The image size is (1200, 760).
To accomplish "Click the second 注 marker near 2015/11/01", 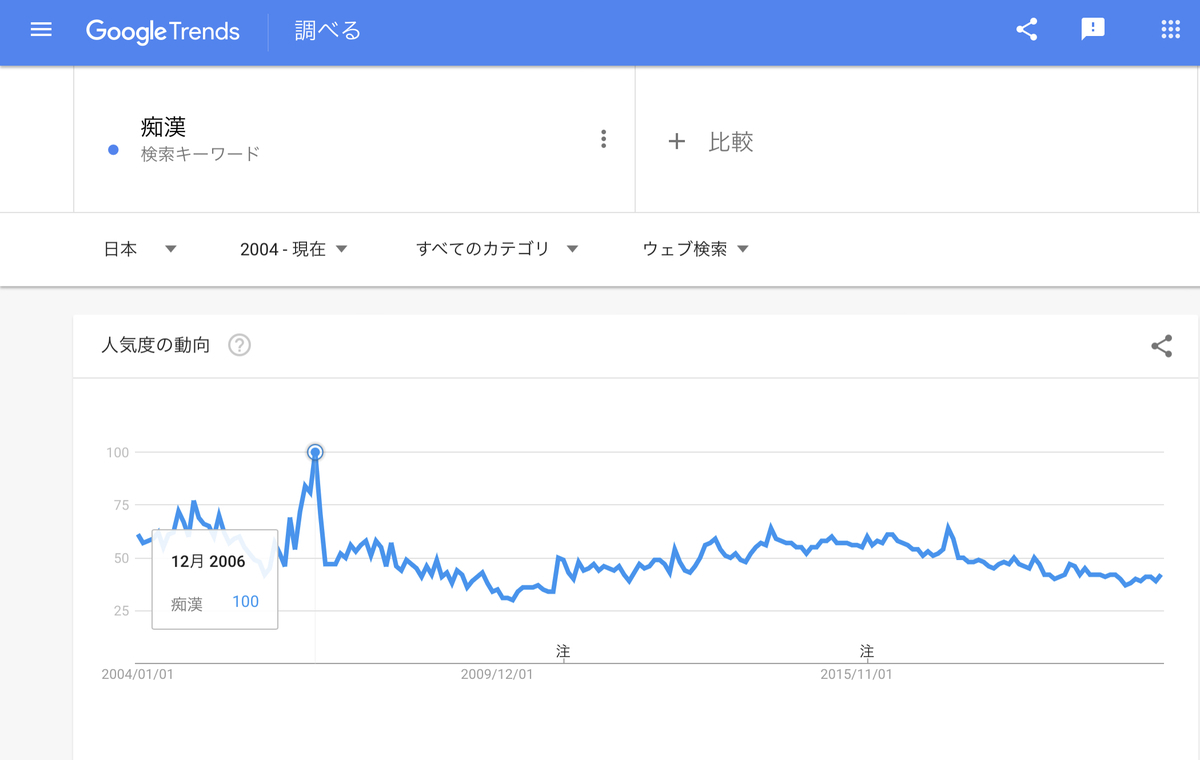I will (x=866, y=651).
